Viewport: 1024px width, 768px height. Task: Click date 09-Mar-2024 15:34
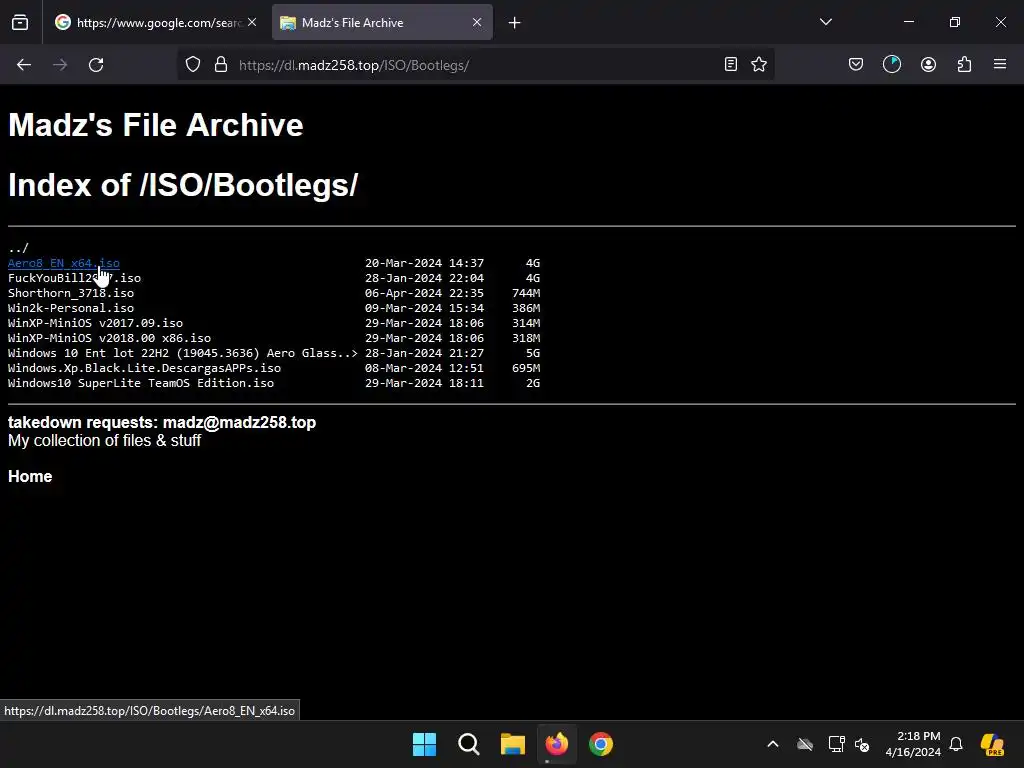pos(424,308)
